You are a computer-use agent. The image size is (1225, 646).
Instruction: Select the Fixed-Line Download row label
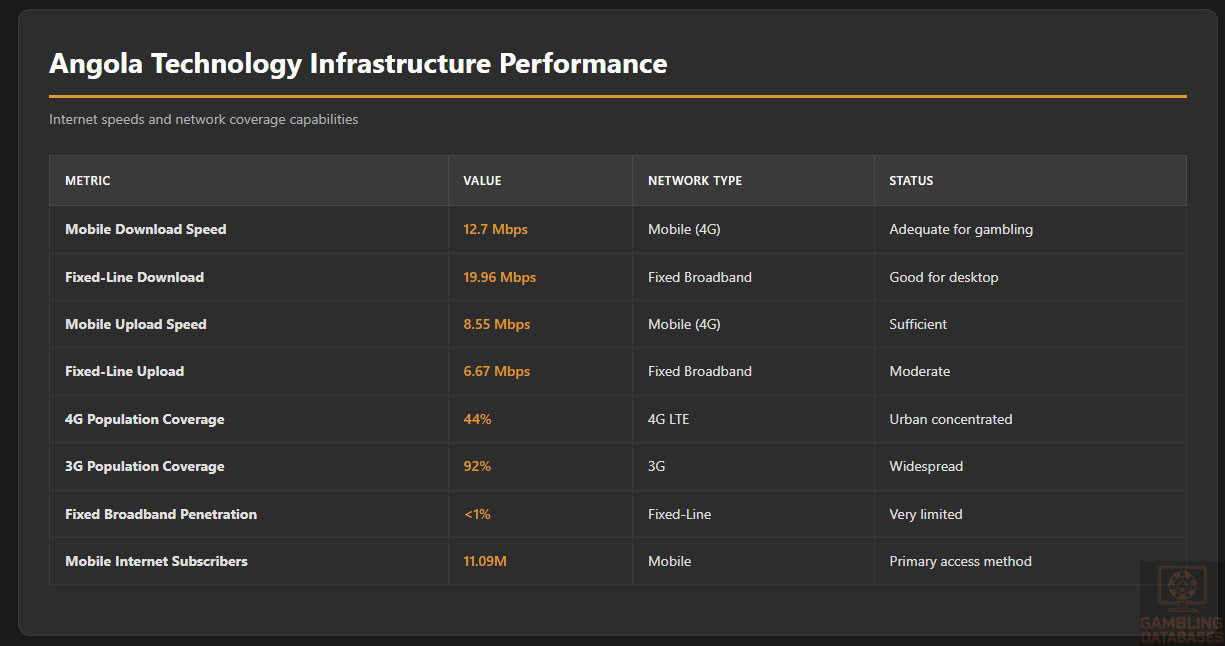134,277
